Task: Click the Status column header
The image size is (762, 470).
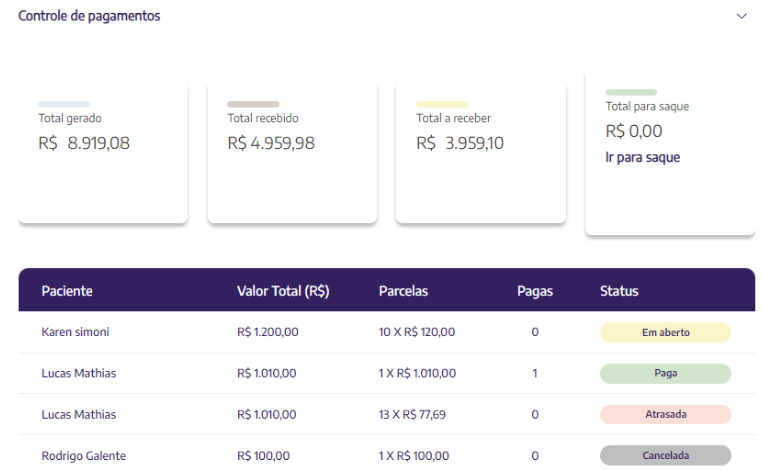Action: tap(619, 291)
